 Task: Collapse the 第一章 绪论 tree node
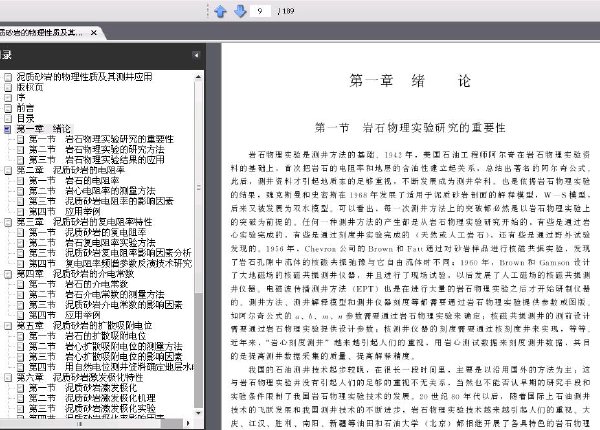coord(7,129)
